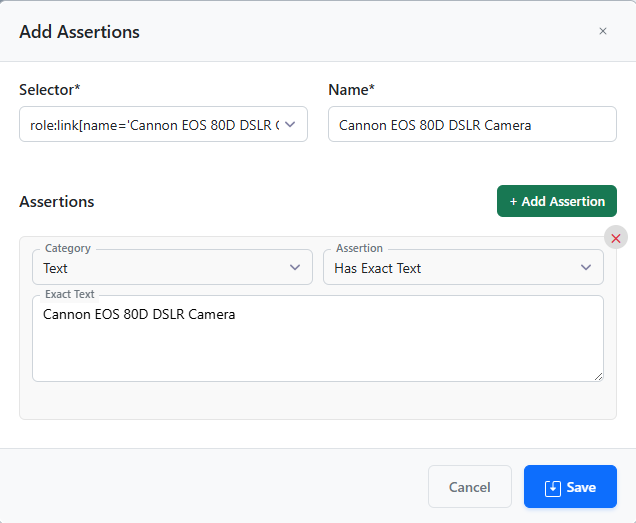Click the chevron arrow in the Category field

pos(295,268)
